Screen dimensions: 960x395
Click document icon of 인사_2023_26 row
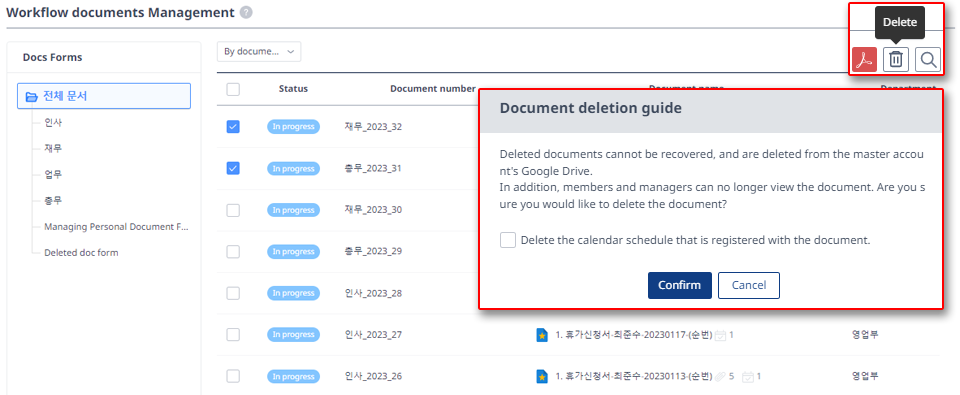541,376
